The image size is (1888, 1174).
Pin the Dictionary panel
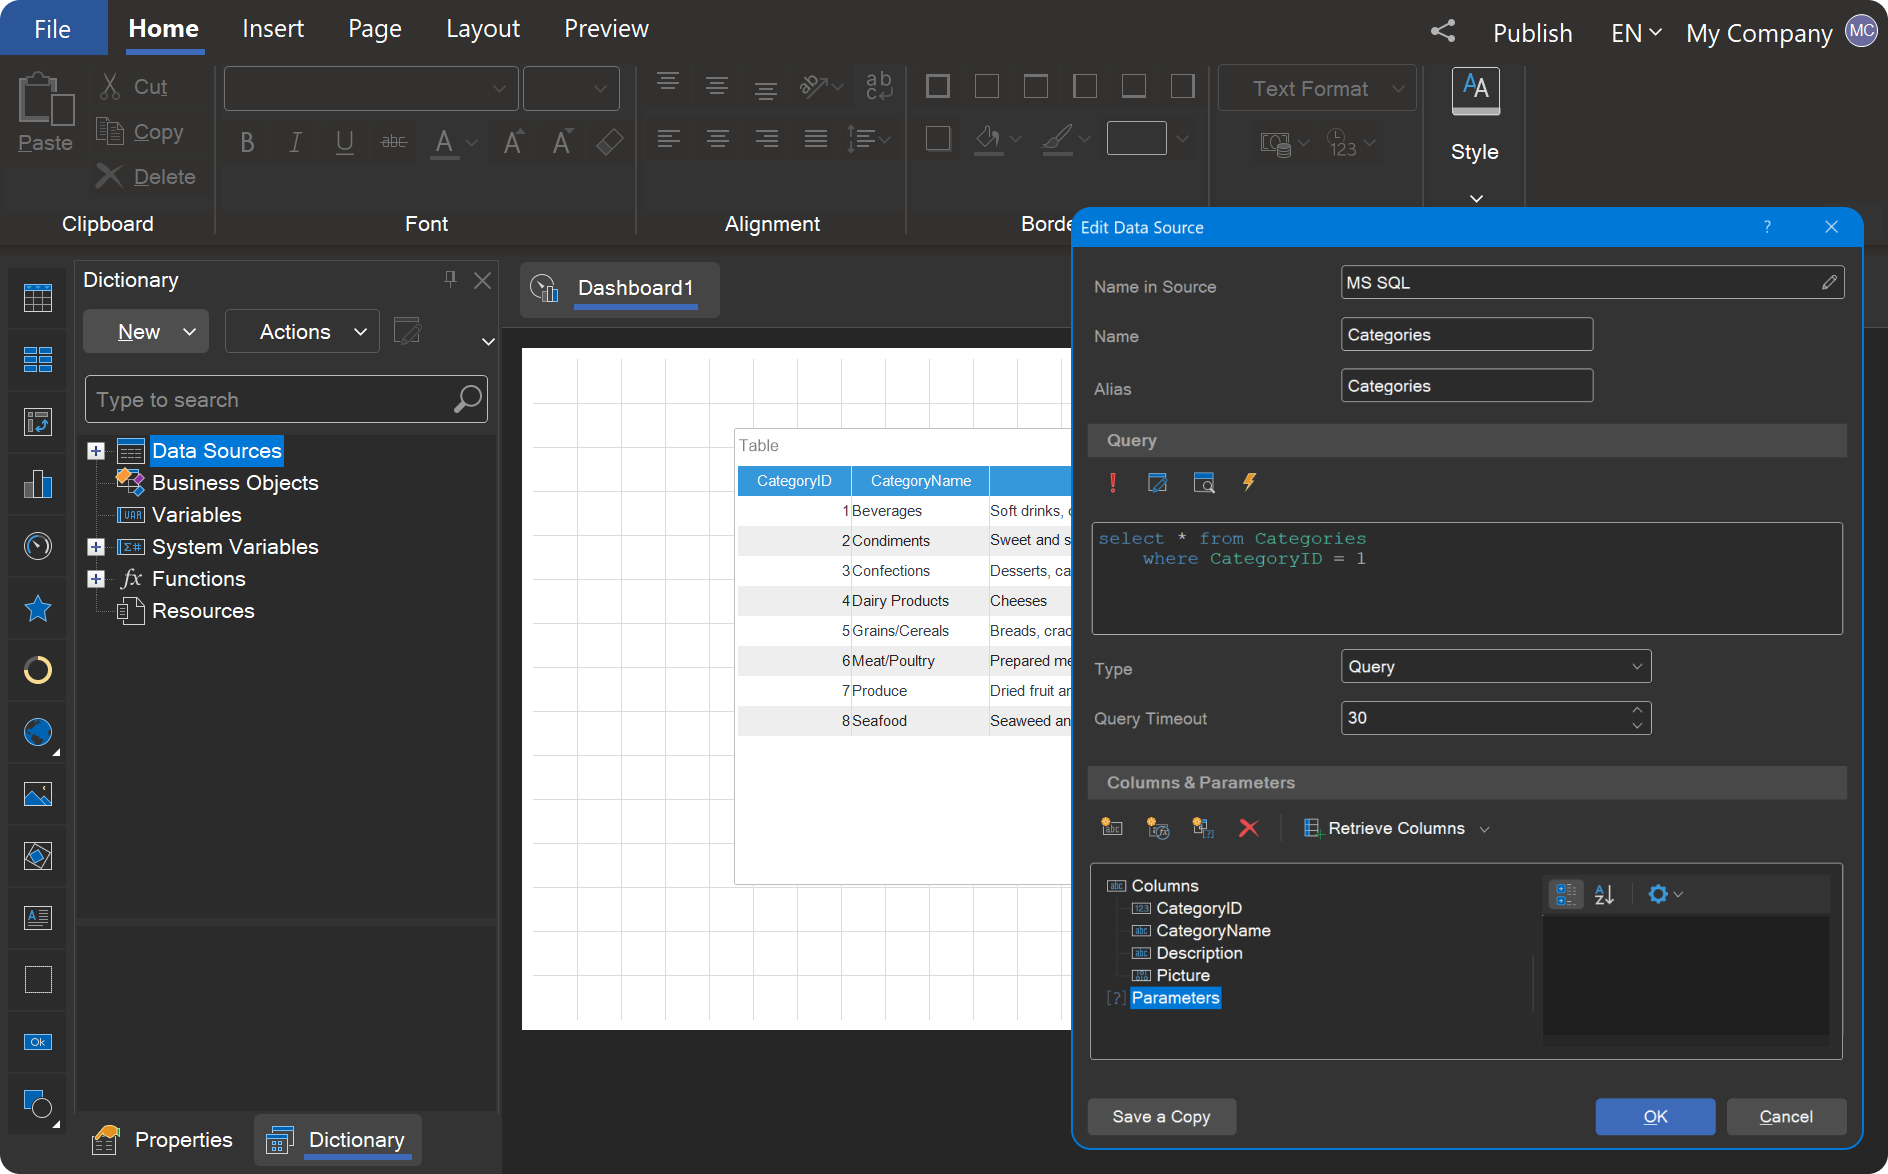(450, 279)
